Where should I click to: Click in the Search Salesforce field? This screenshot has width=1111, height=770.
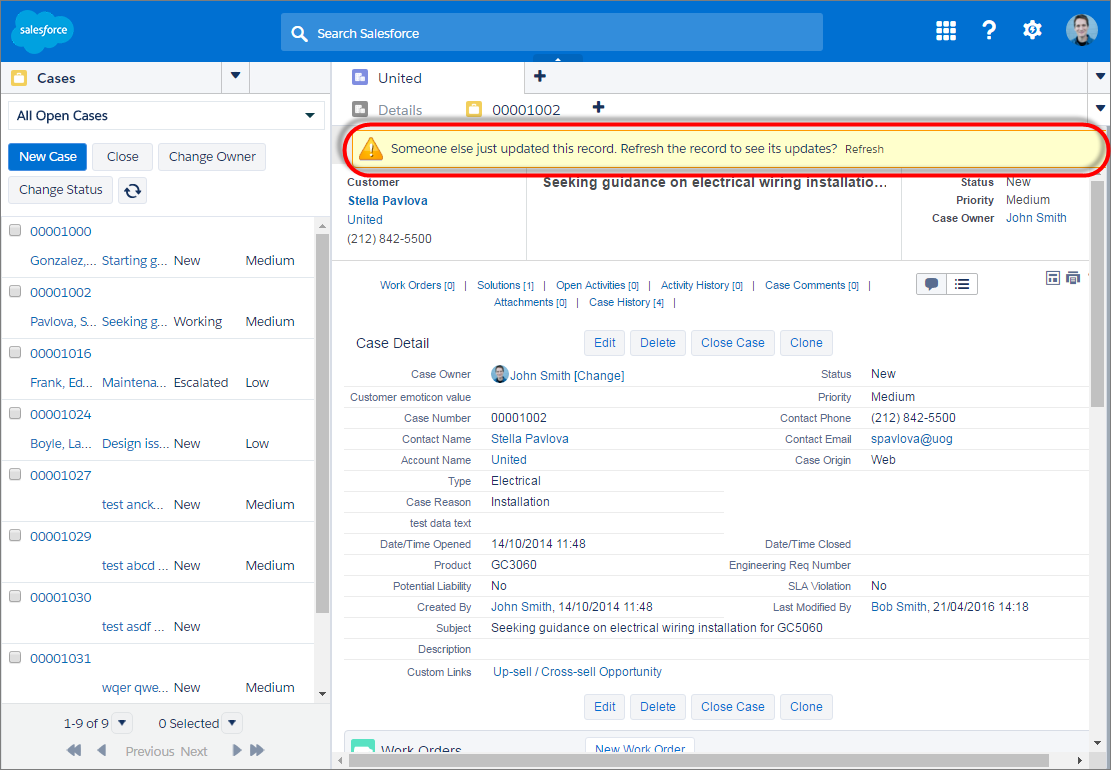click(552, 33)
